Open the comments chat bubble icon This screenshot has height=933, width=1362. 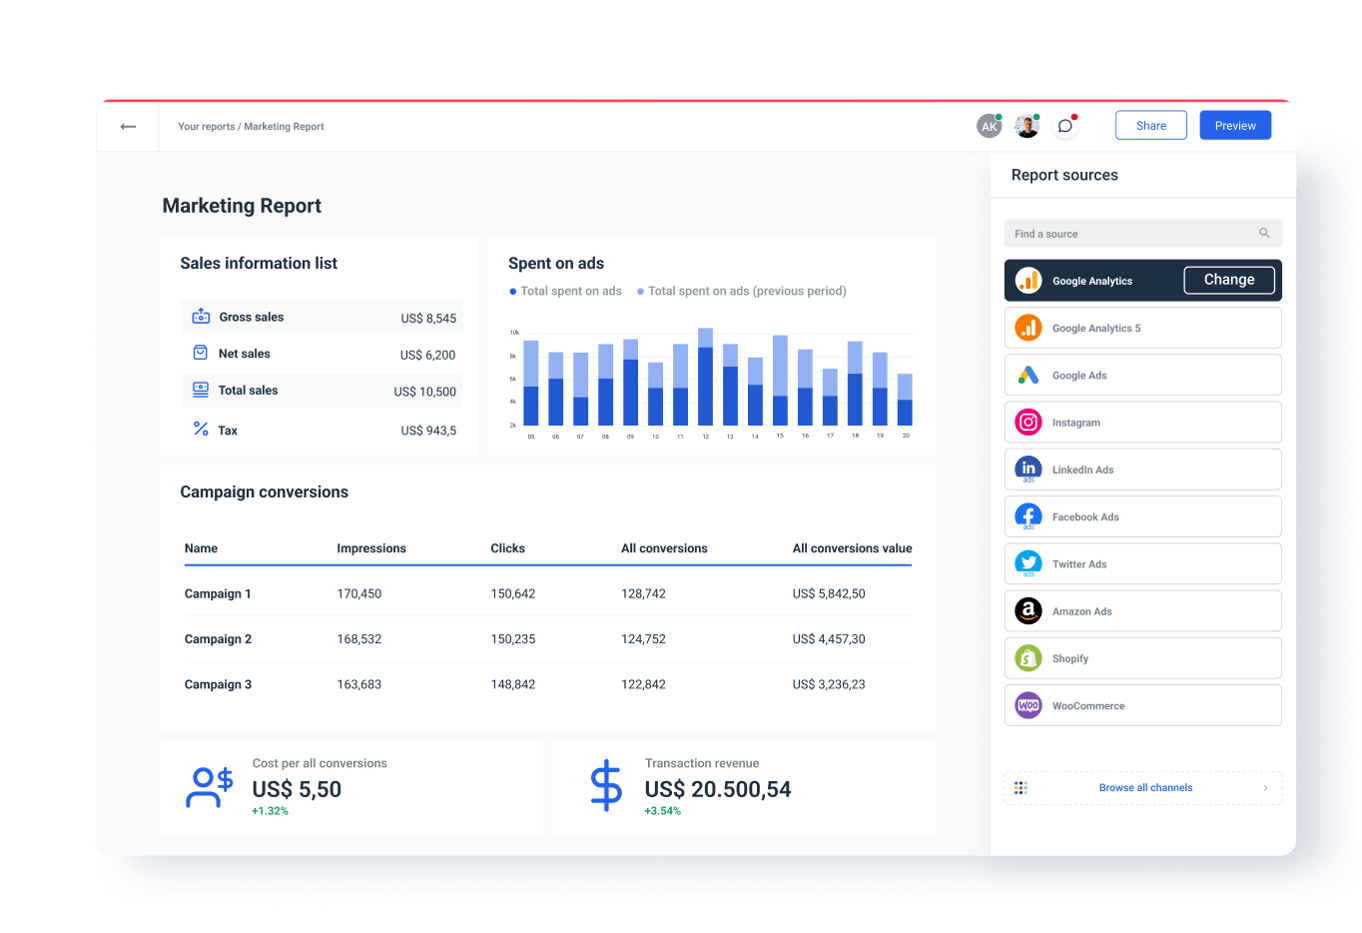tap(1065, 126)
